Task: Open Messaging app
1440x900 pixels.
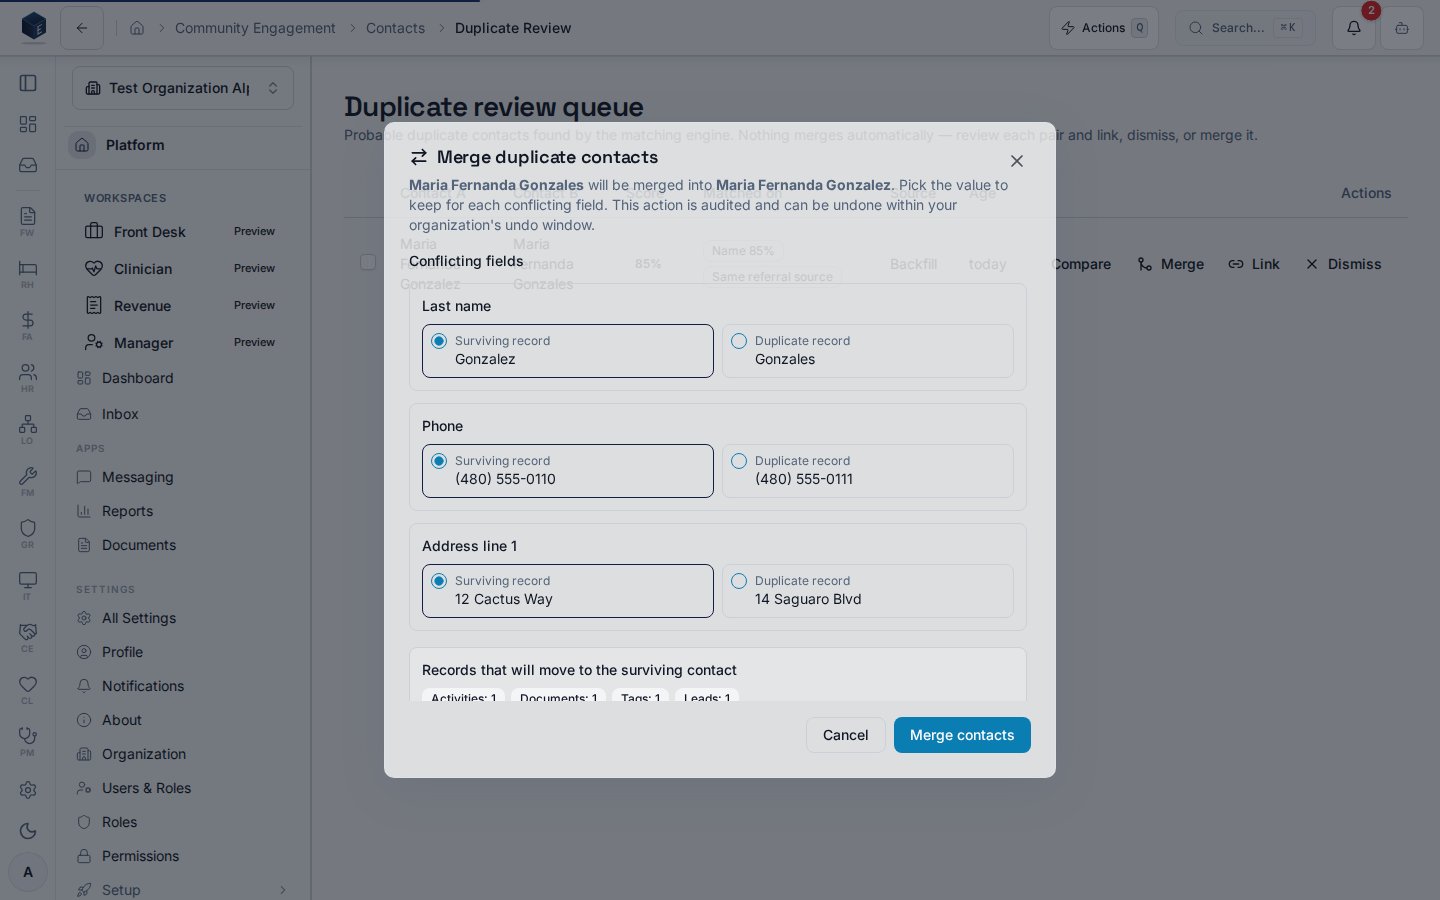Action: click(183, 477)
